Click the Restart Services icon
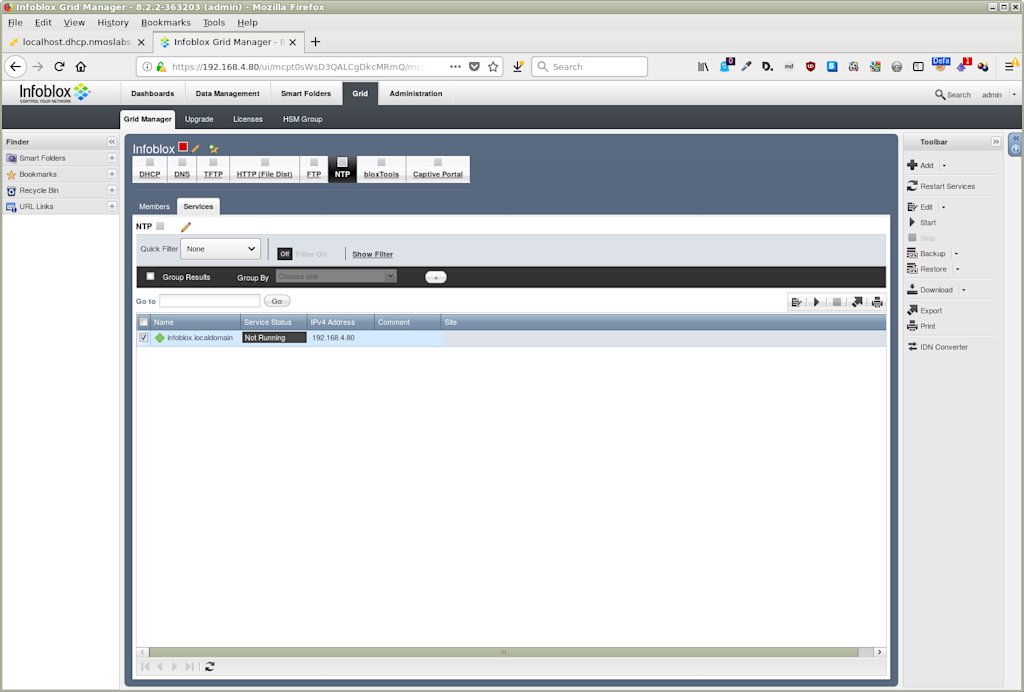The image size is (1024, 692). click(x=912, y=186)
